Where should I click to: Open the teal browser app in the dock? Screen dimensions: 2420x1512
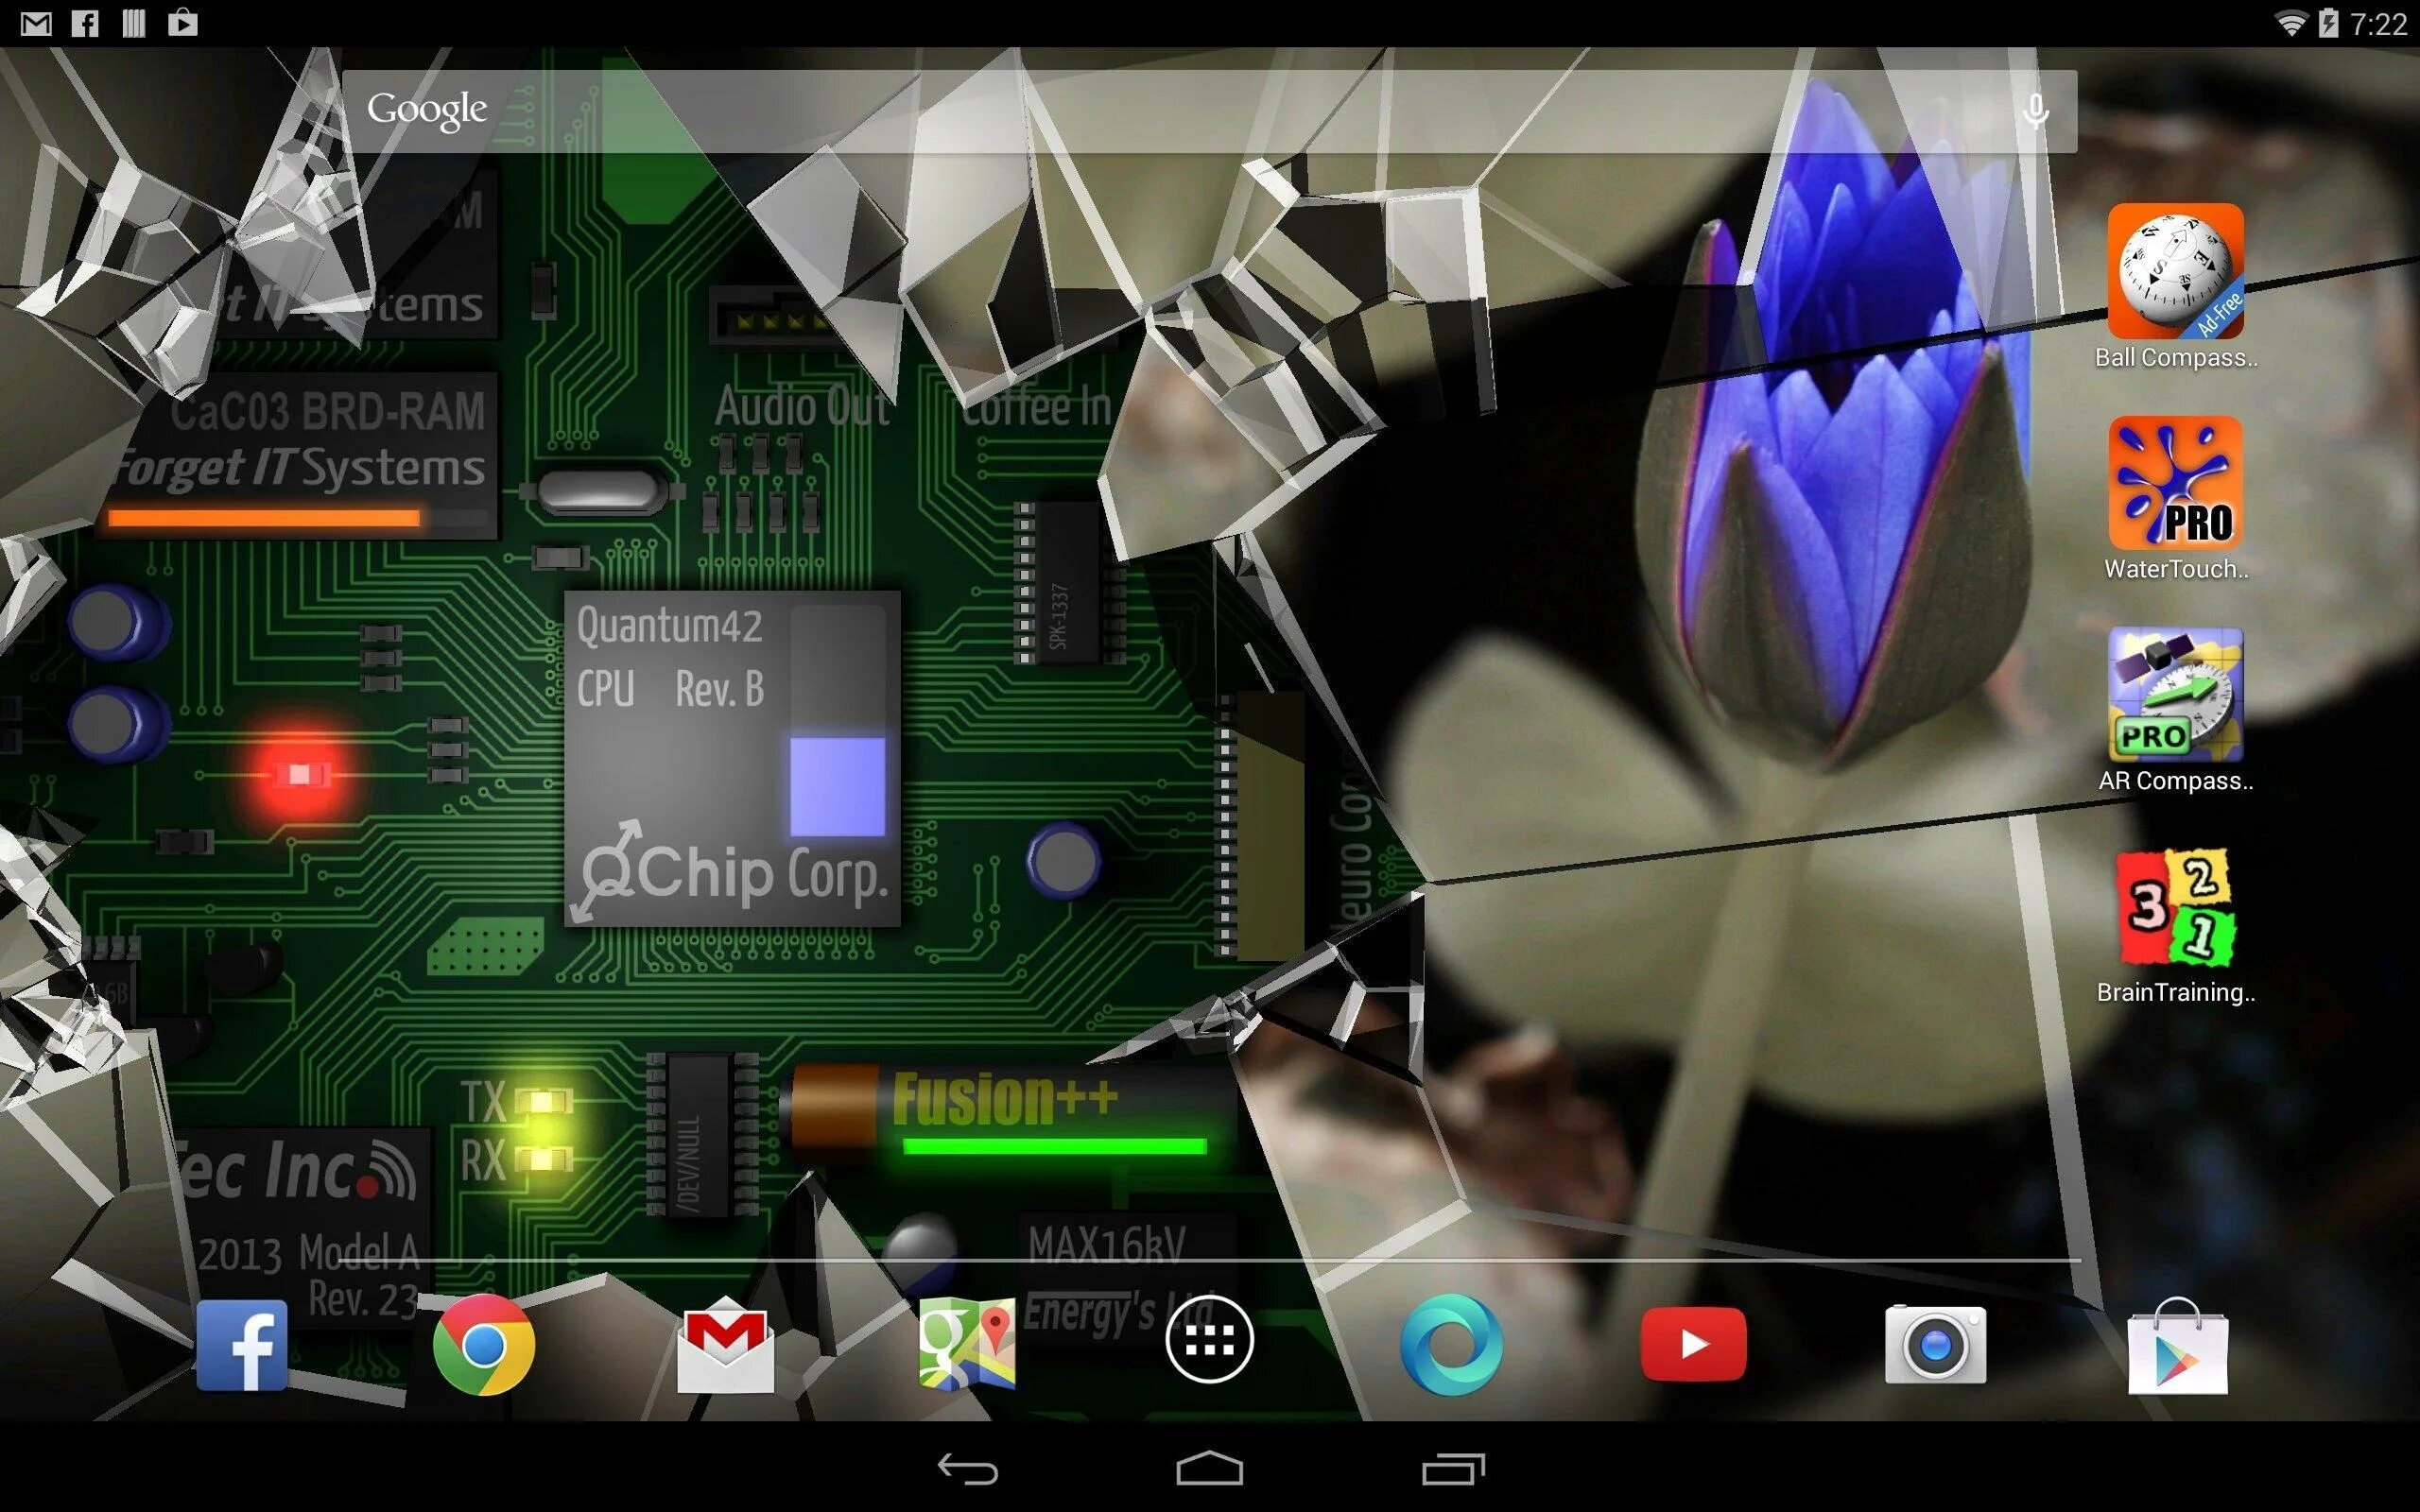[x=1452, y=1345]
